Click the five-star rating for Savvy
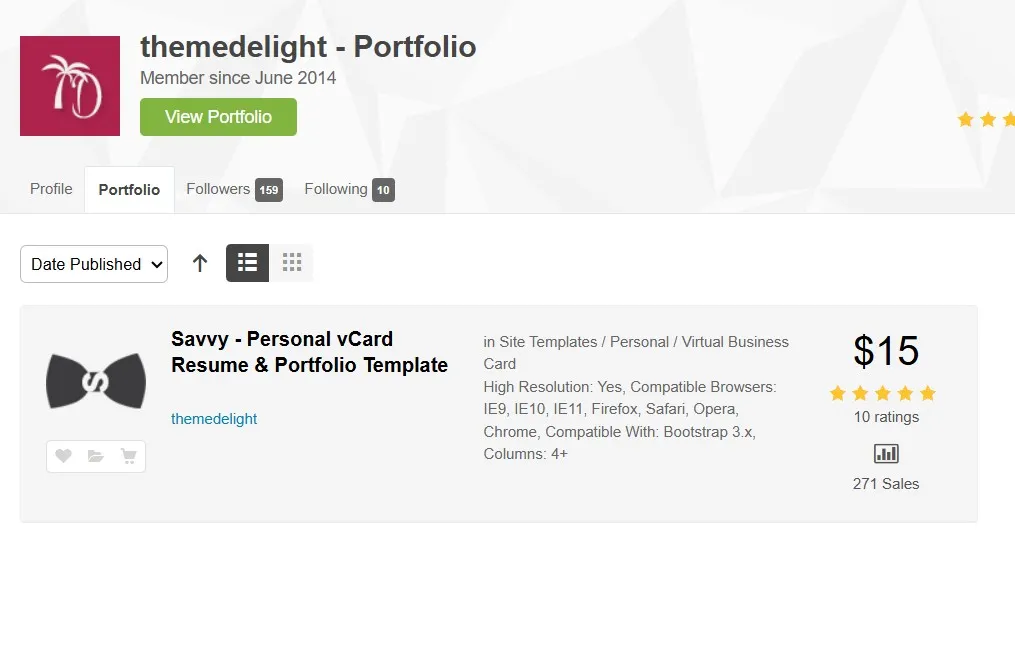Image resolution: width=1015 pixels, height=655 pixels. tap(882, 393)
